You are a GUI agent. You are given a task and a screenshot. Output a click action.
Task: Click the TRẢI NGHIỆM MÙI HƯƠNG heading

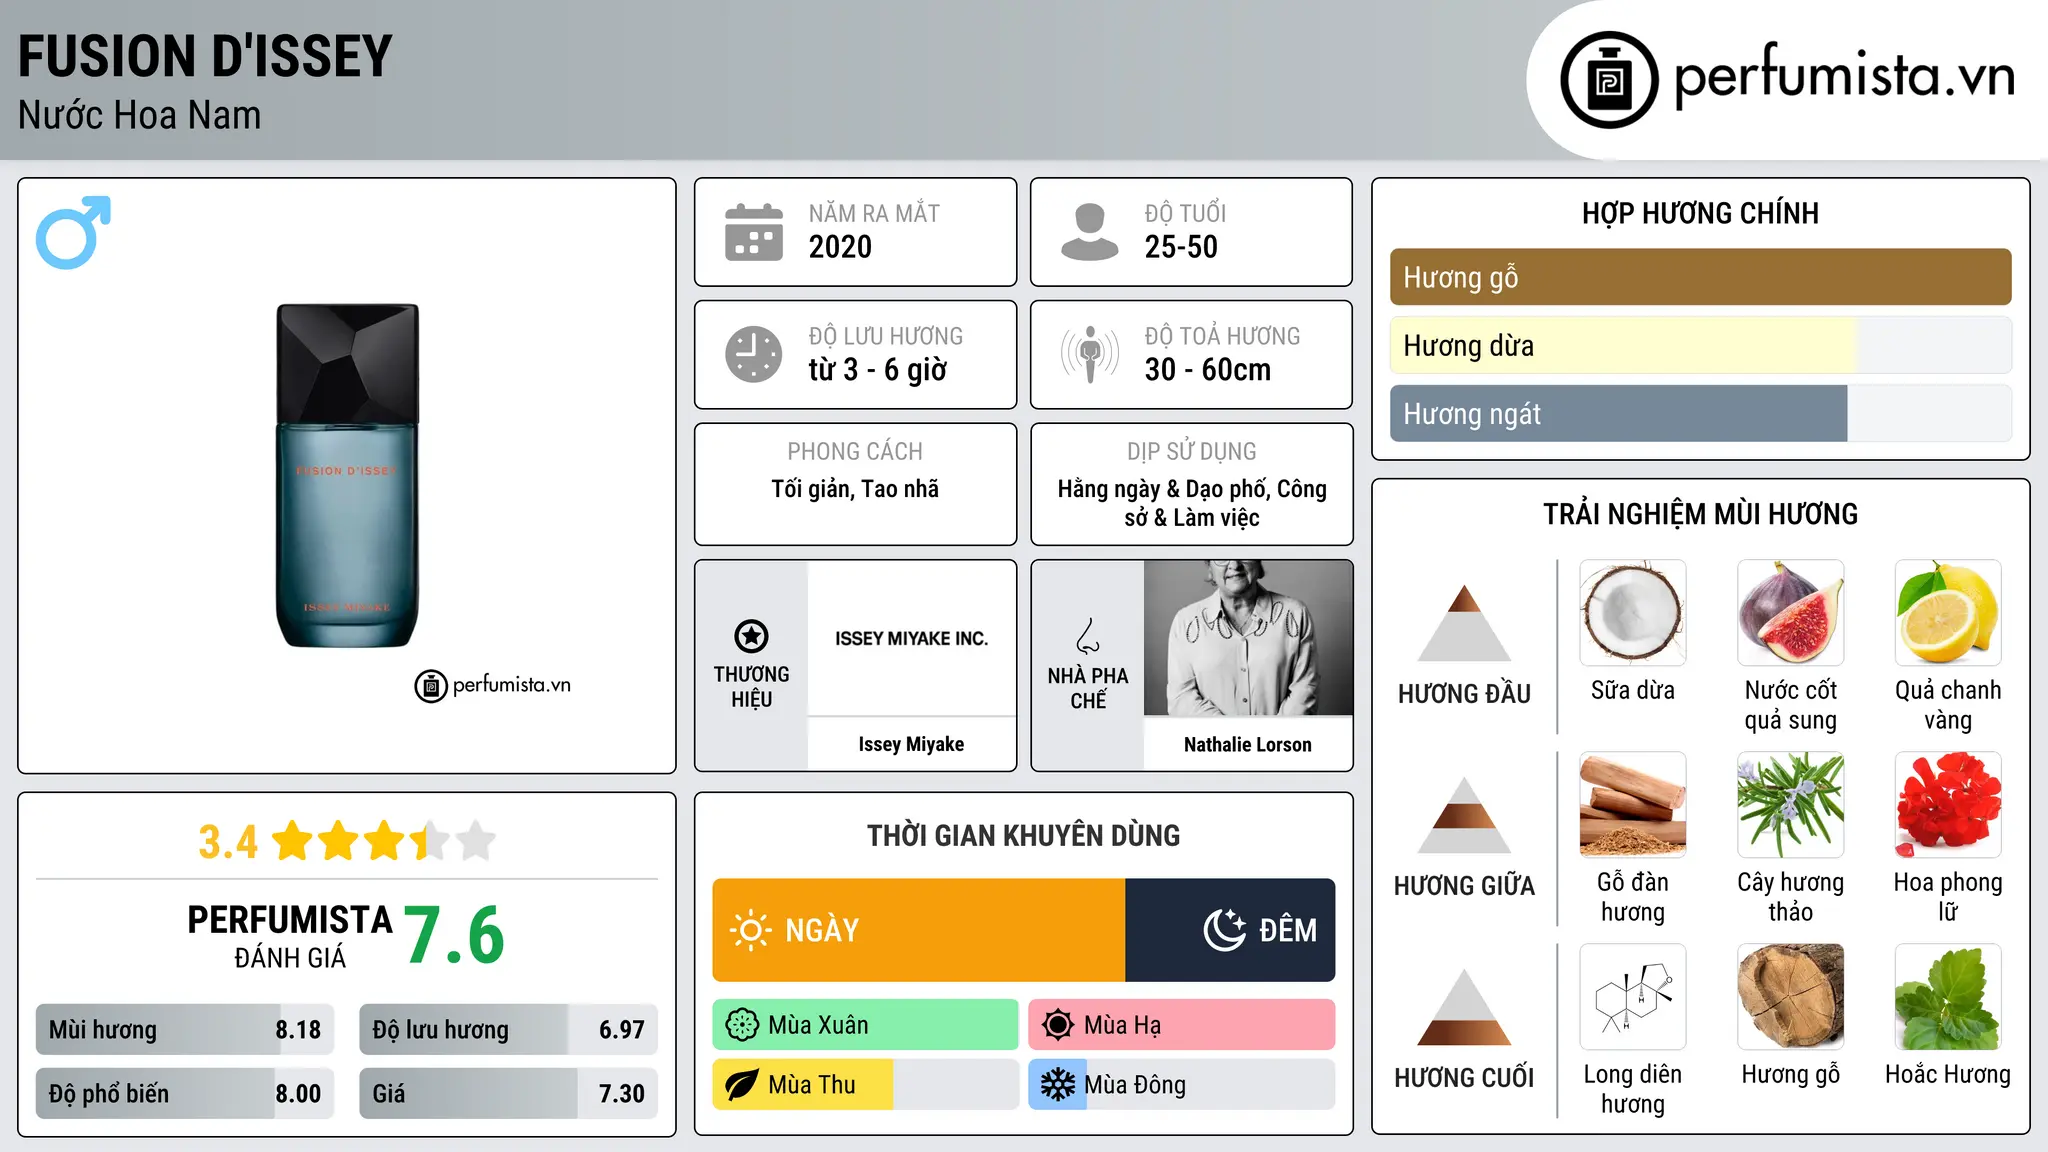tap(1700, 514)
